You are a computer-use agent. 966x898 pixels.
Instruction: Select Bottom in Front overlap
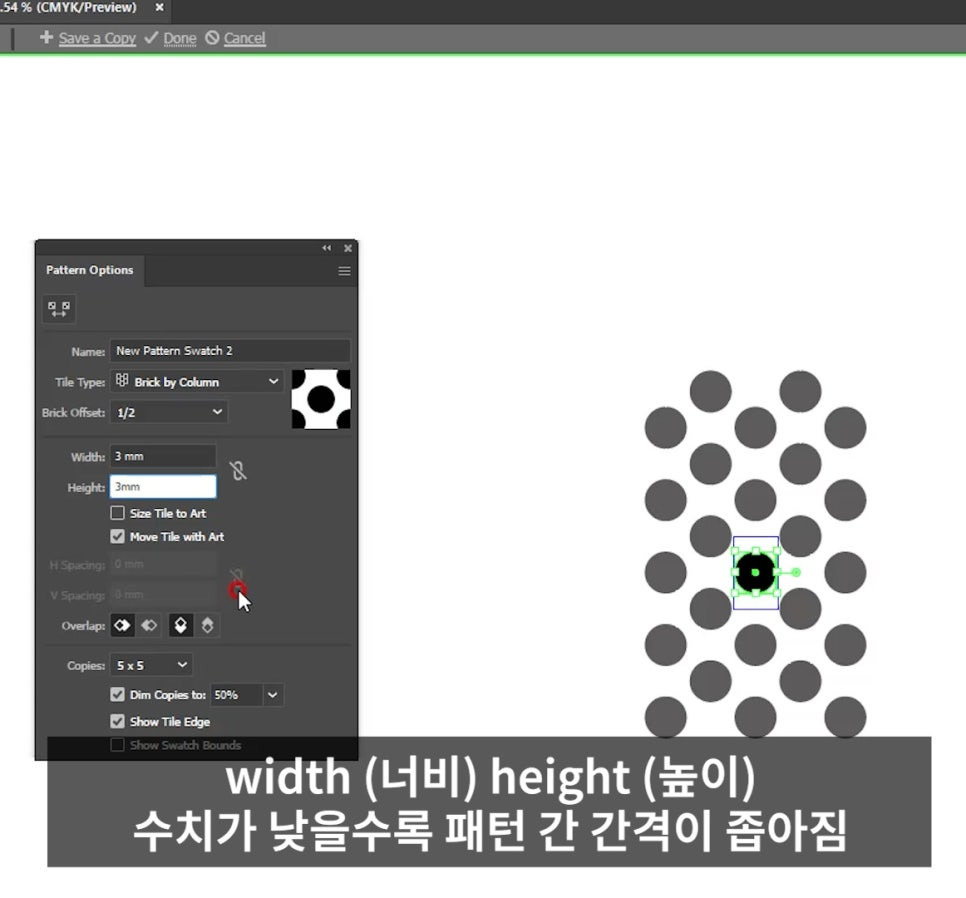[x=208, y=626]
